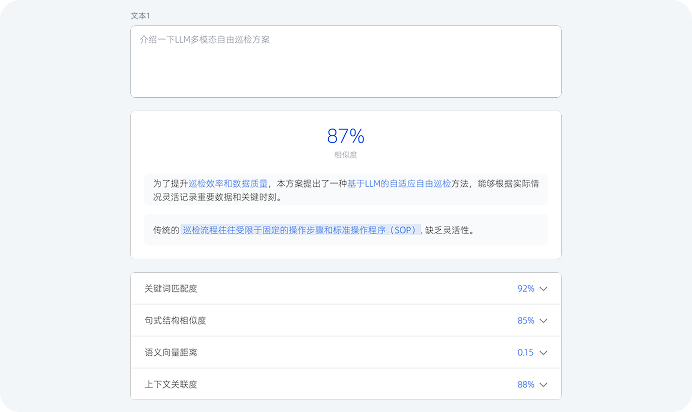
Task: Click the 87% similarity score
Action: 346,136
